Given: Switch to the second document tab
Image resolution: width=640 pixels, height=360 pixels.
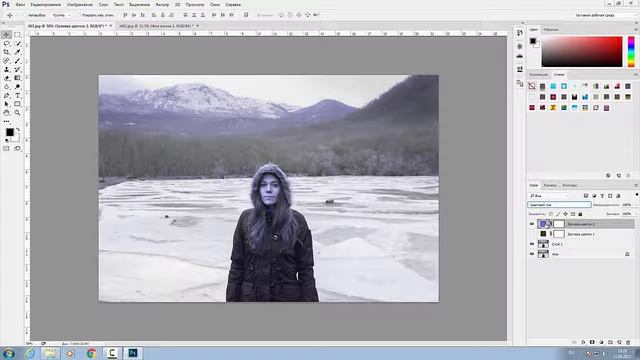Looking at the screenshot, I should tap(156, 26).
